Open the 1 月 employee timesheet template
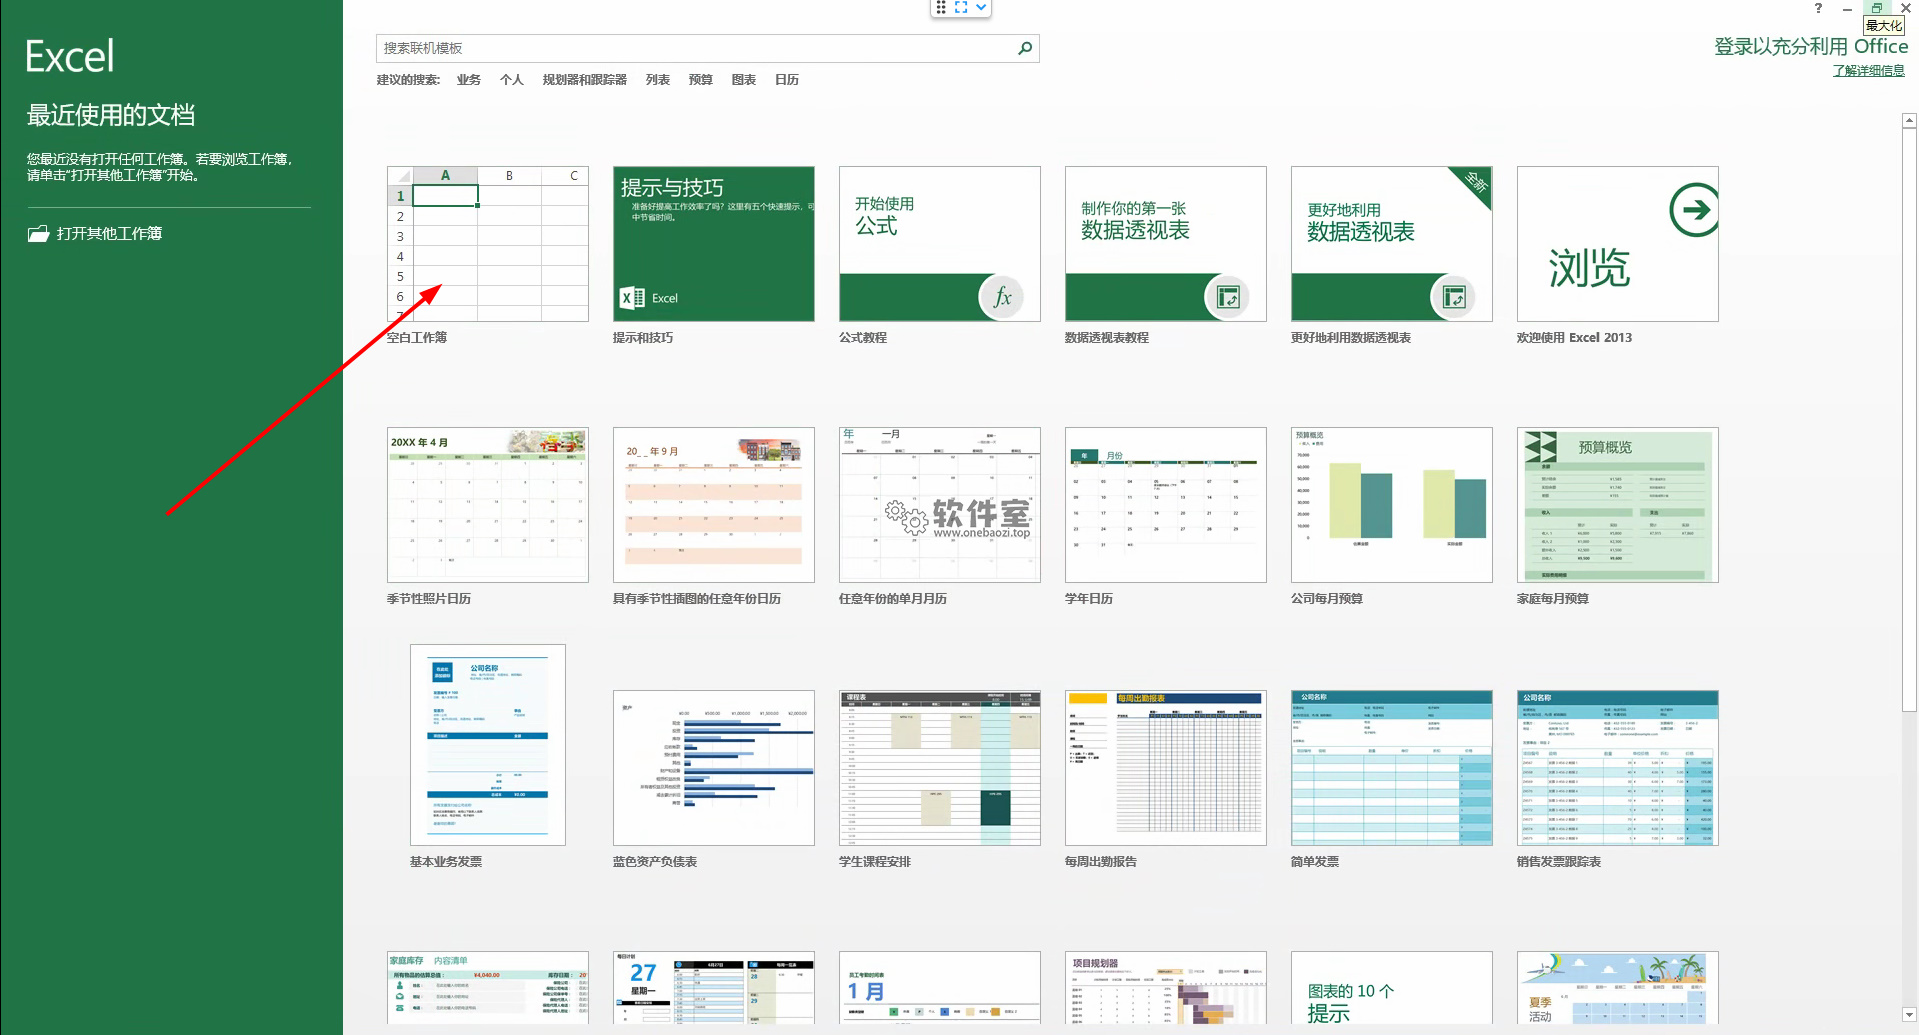Screen dimensions: 1919x1035 click(x=940, y=988)
